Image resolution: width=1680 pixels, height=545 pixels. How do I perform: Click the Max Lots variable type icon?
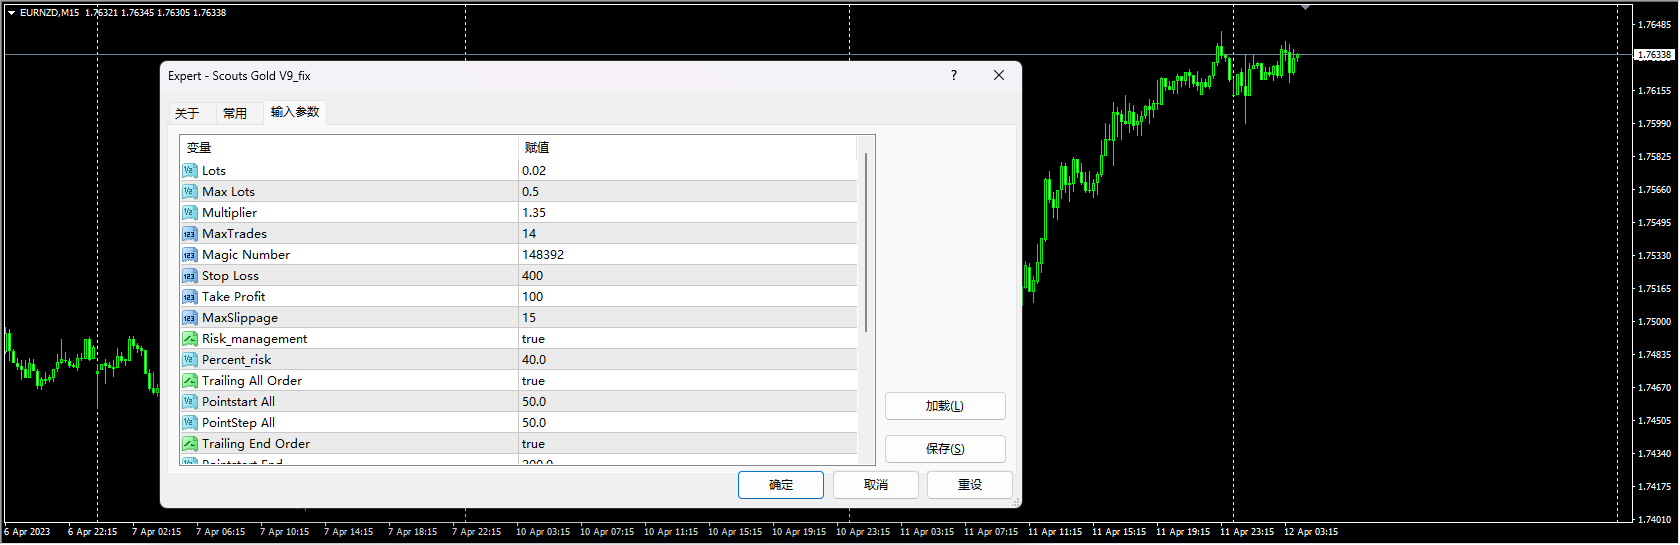click(190, 192)
